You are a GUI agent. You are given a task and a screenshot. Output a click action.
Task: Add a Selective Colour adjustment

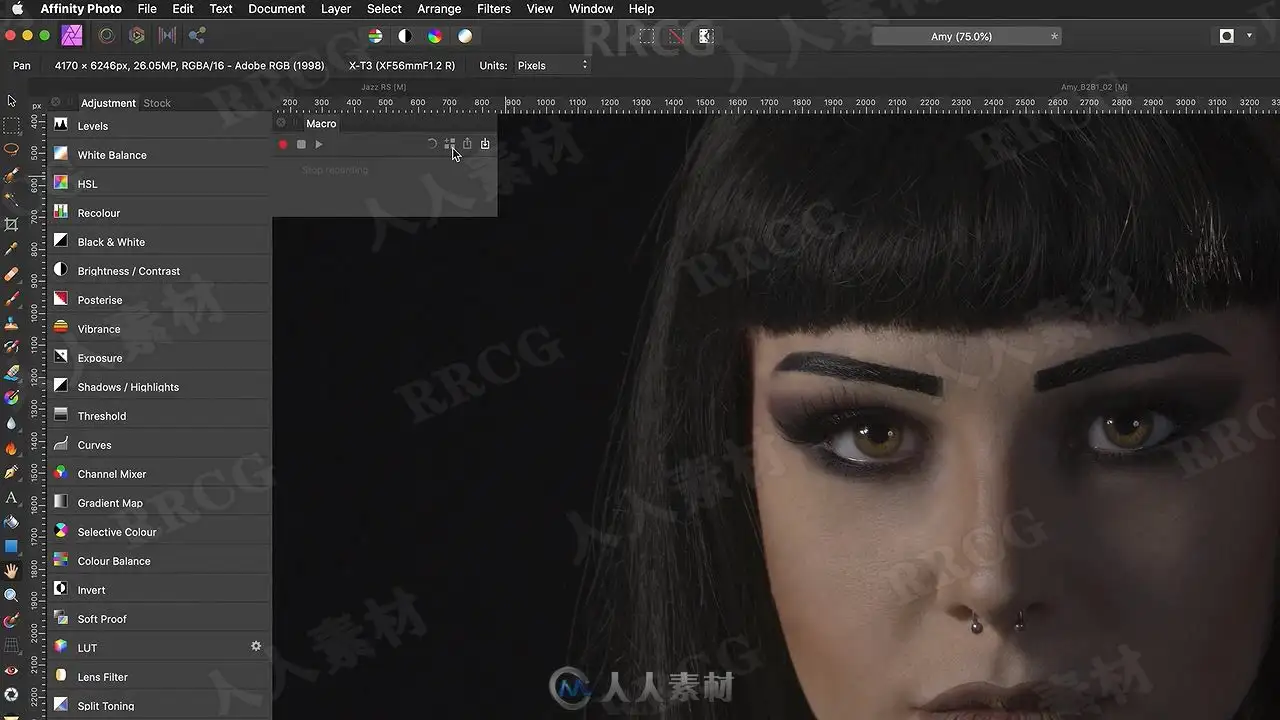pos(159,532)
